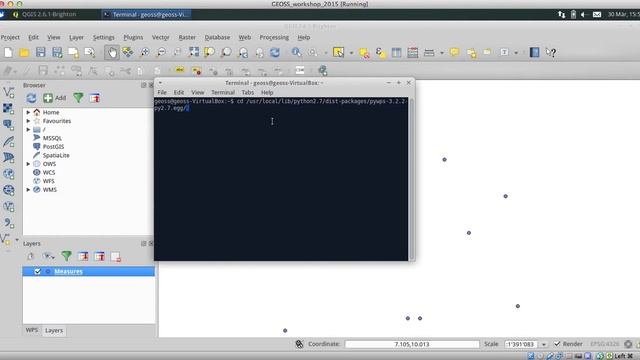Open the Raster menu
Image resolution: width=640 pixels, height=360 pixels.
187,37
